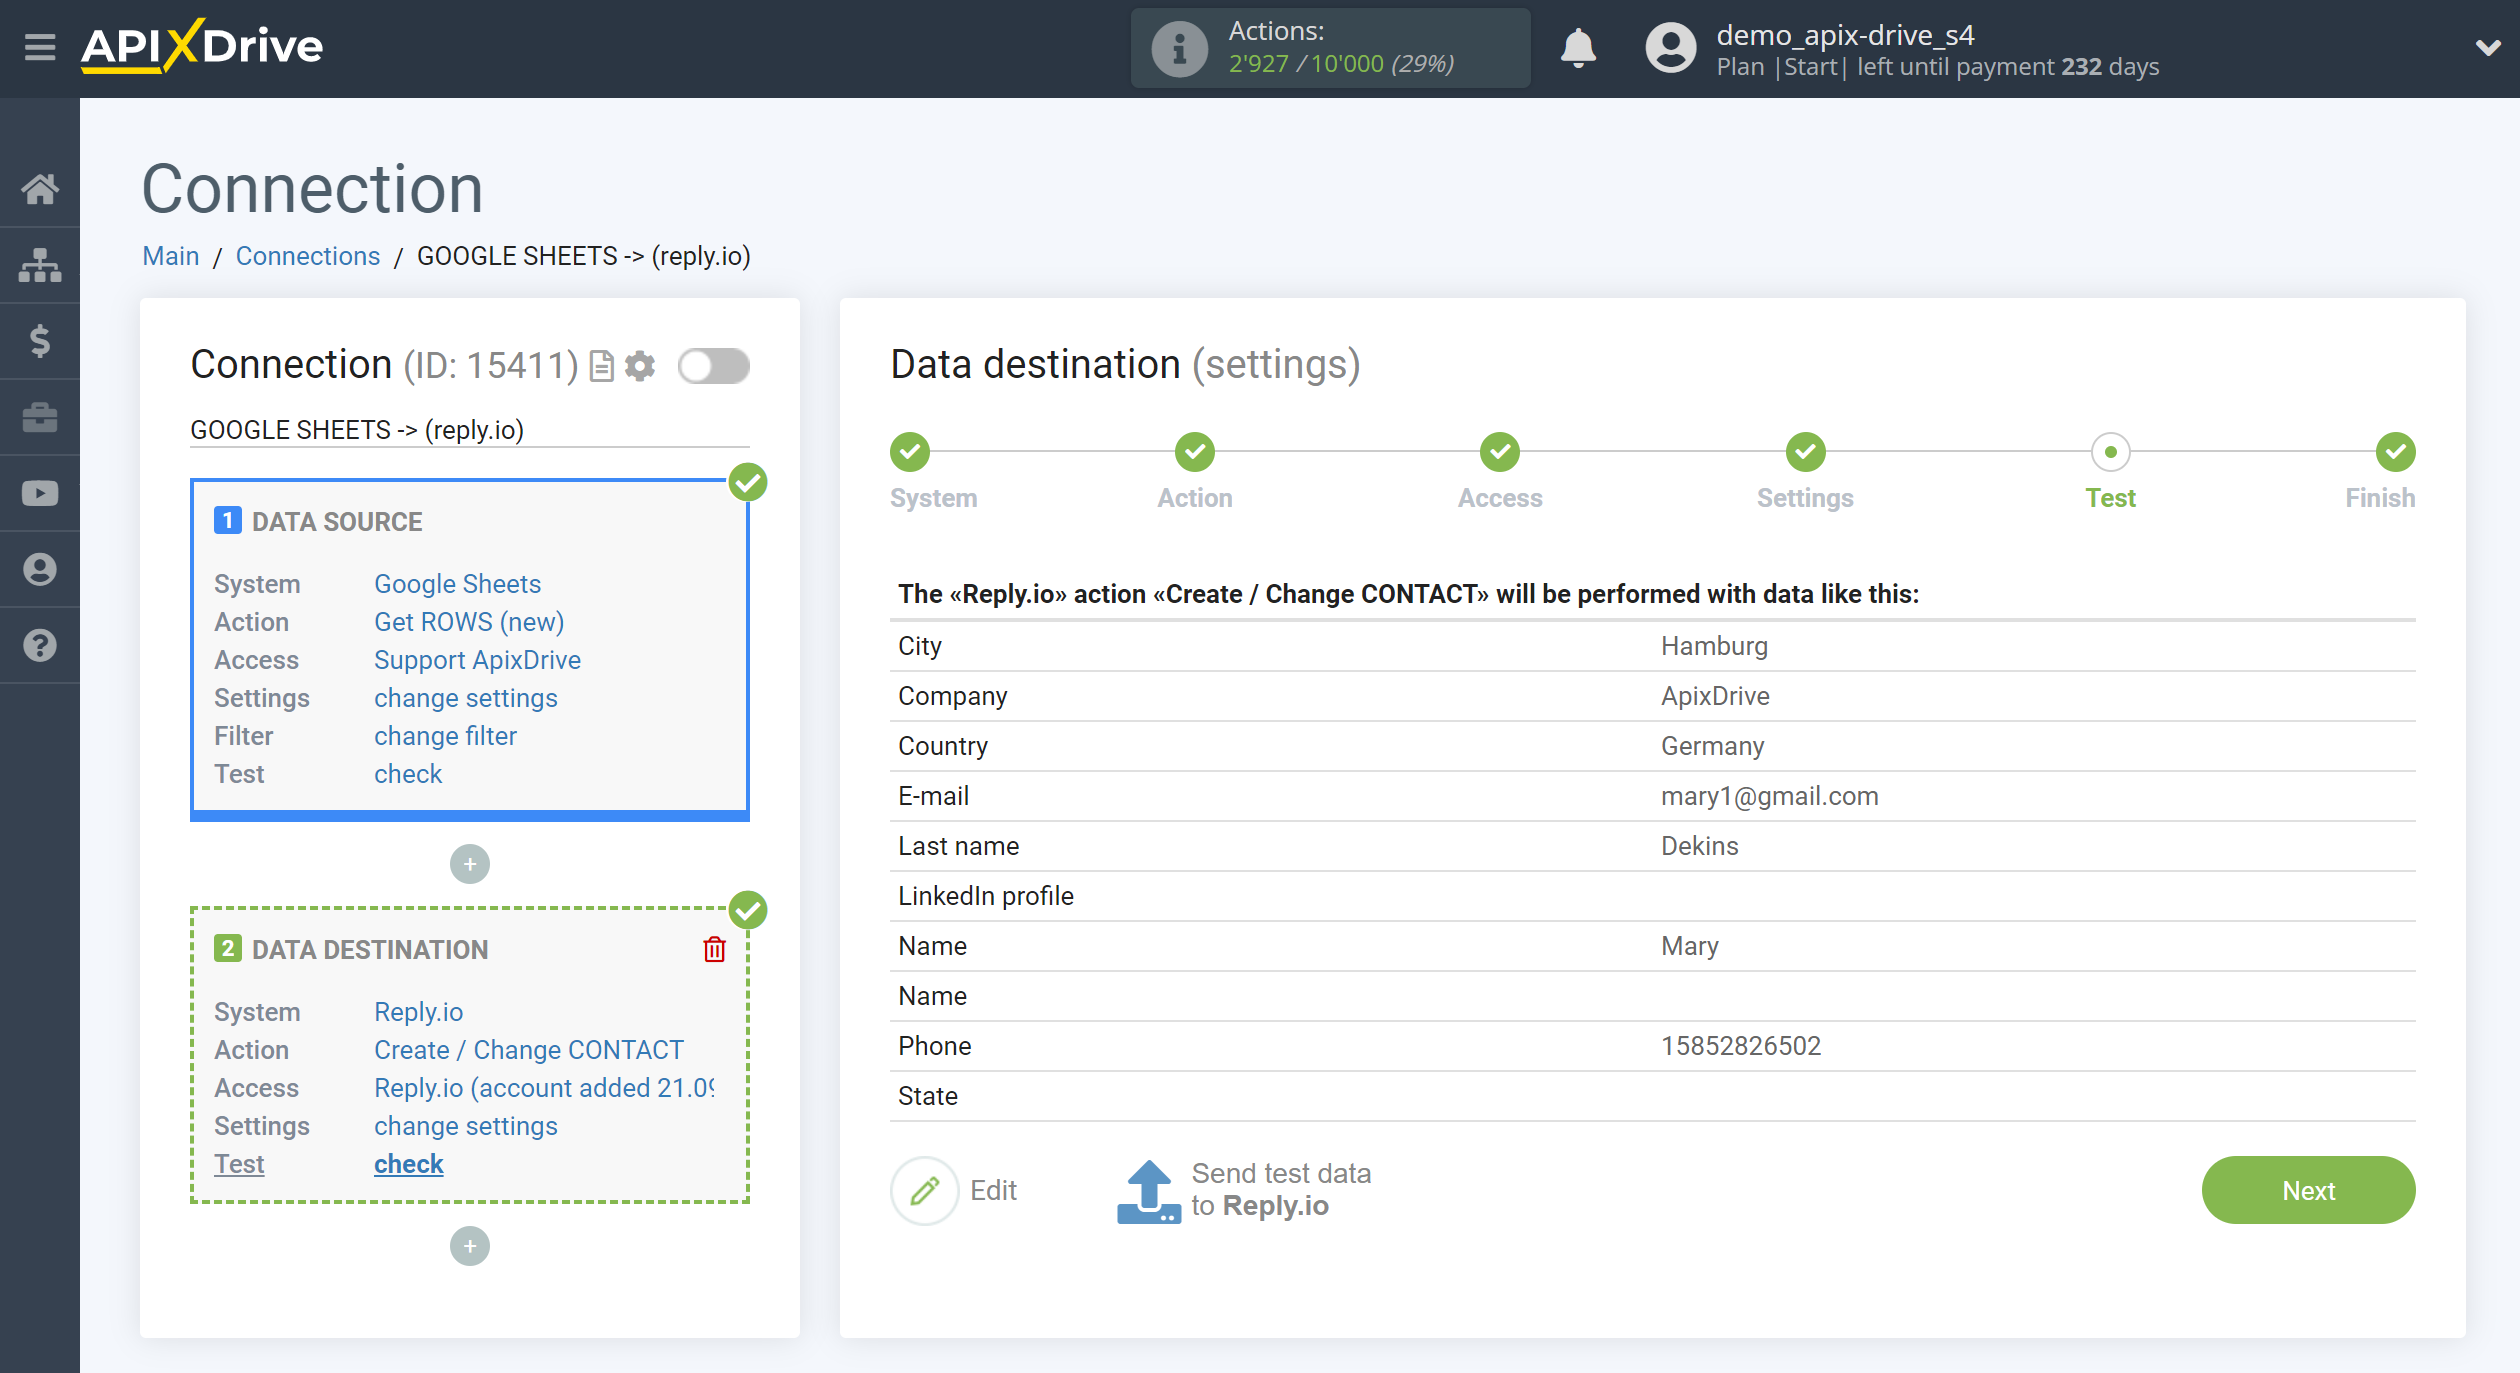This screenshot has width=2520, height=1373.
Task: Open the hamburger menu
Action: (40, 47)
